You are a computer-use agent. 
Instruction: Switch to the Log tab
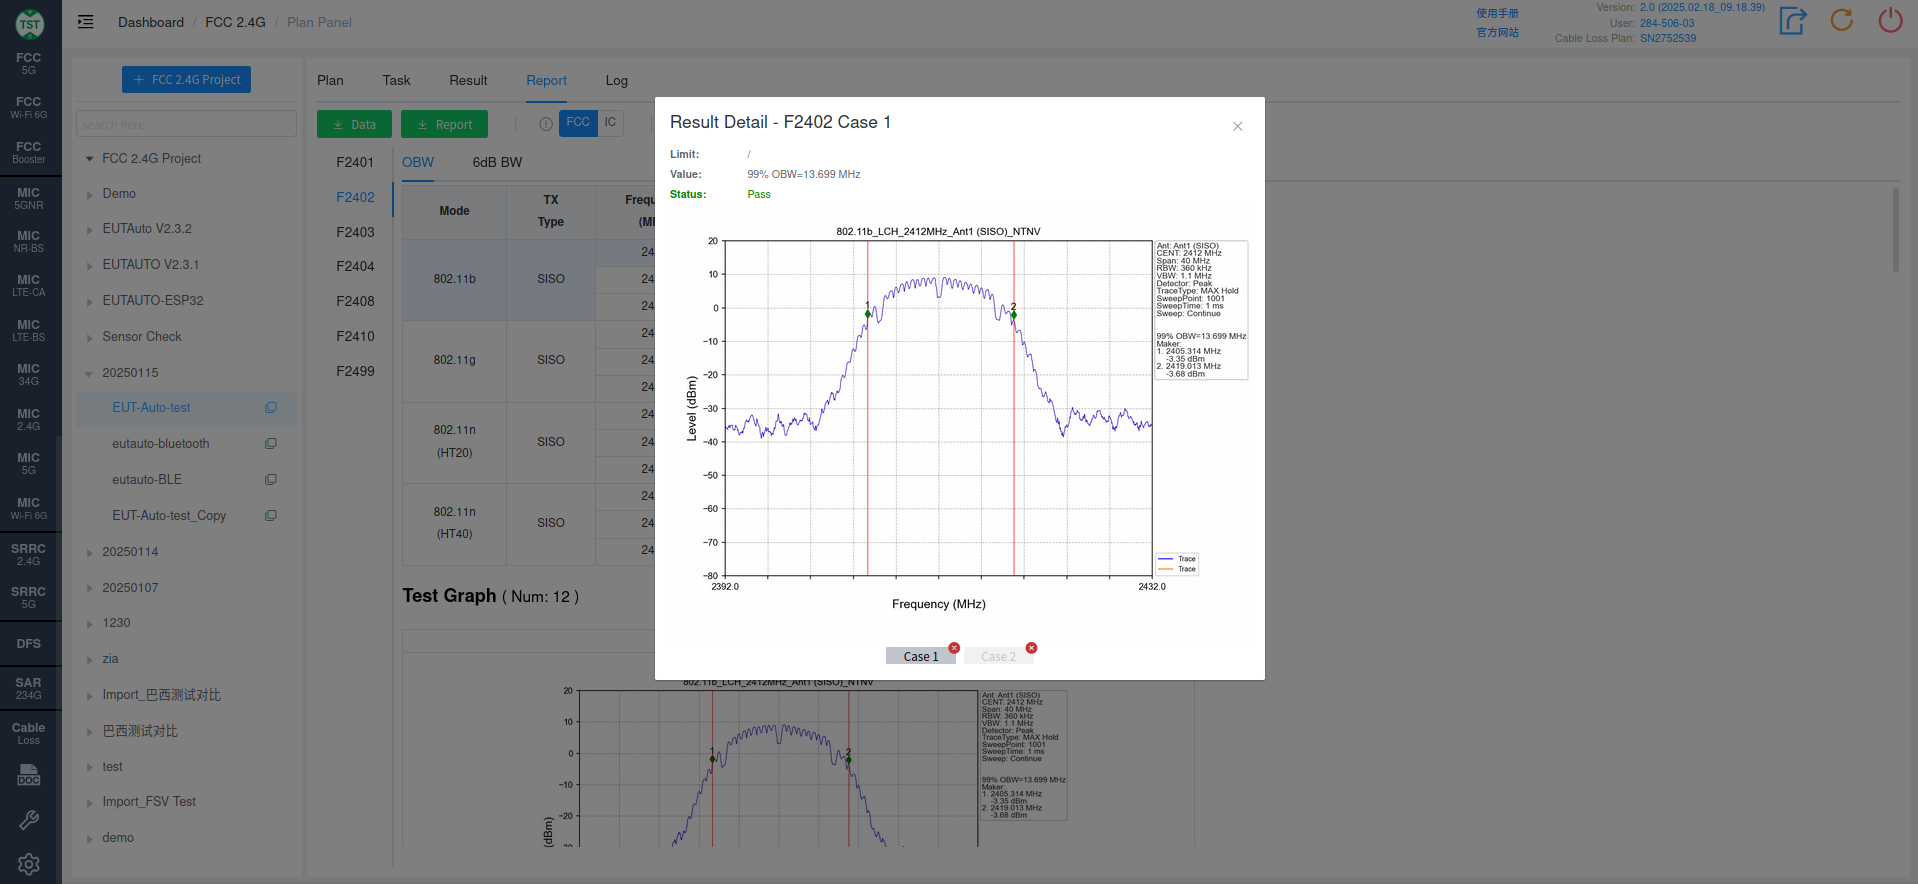(617, 81)
